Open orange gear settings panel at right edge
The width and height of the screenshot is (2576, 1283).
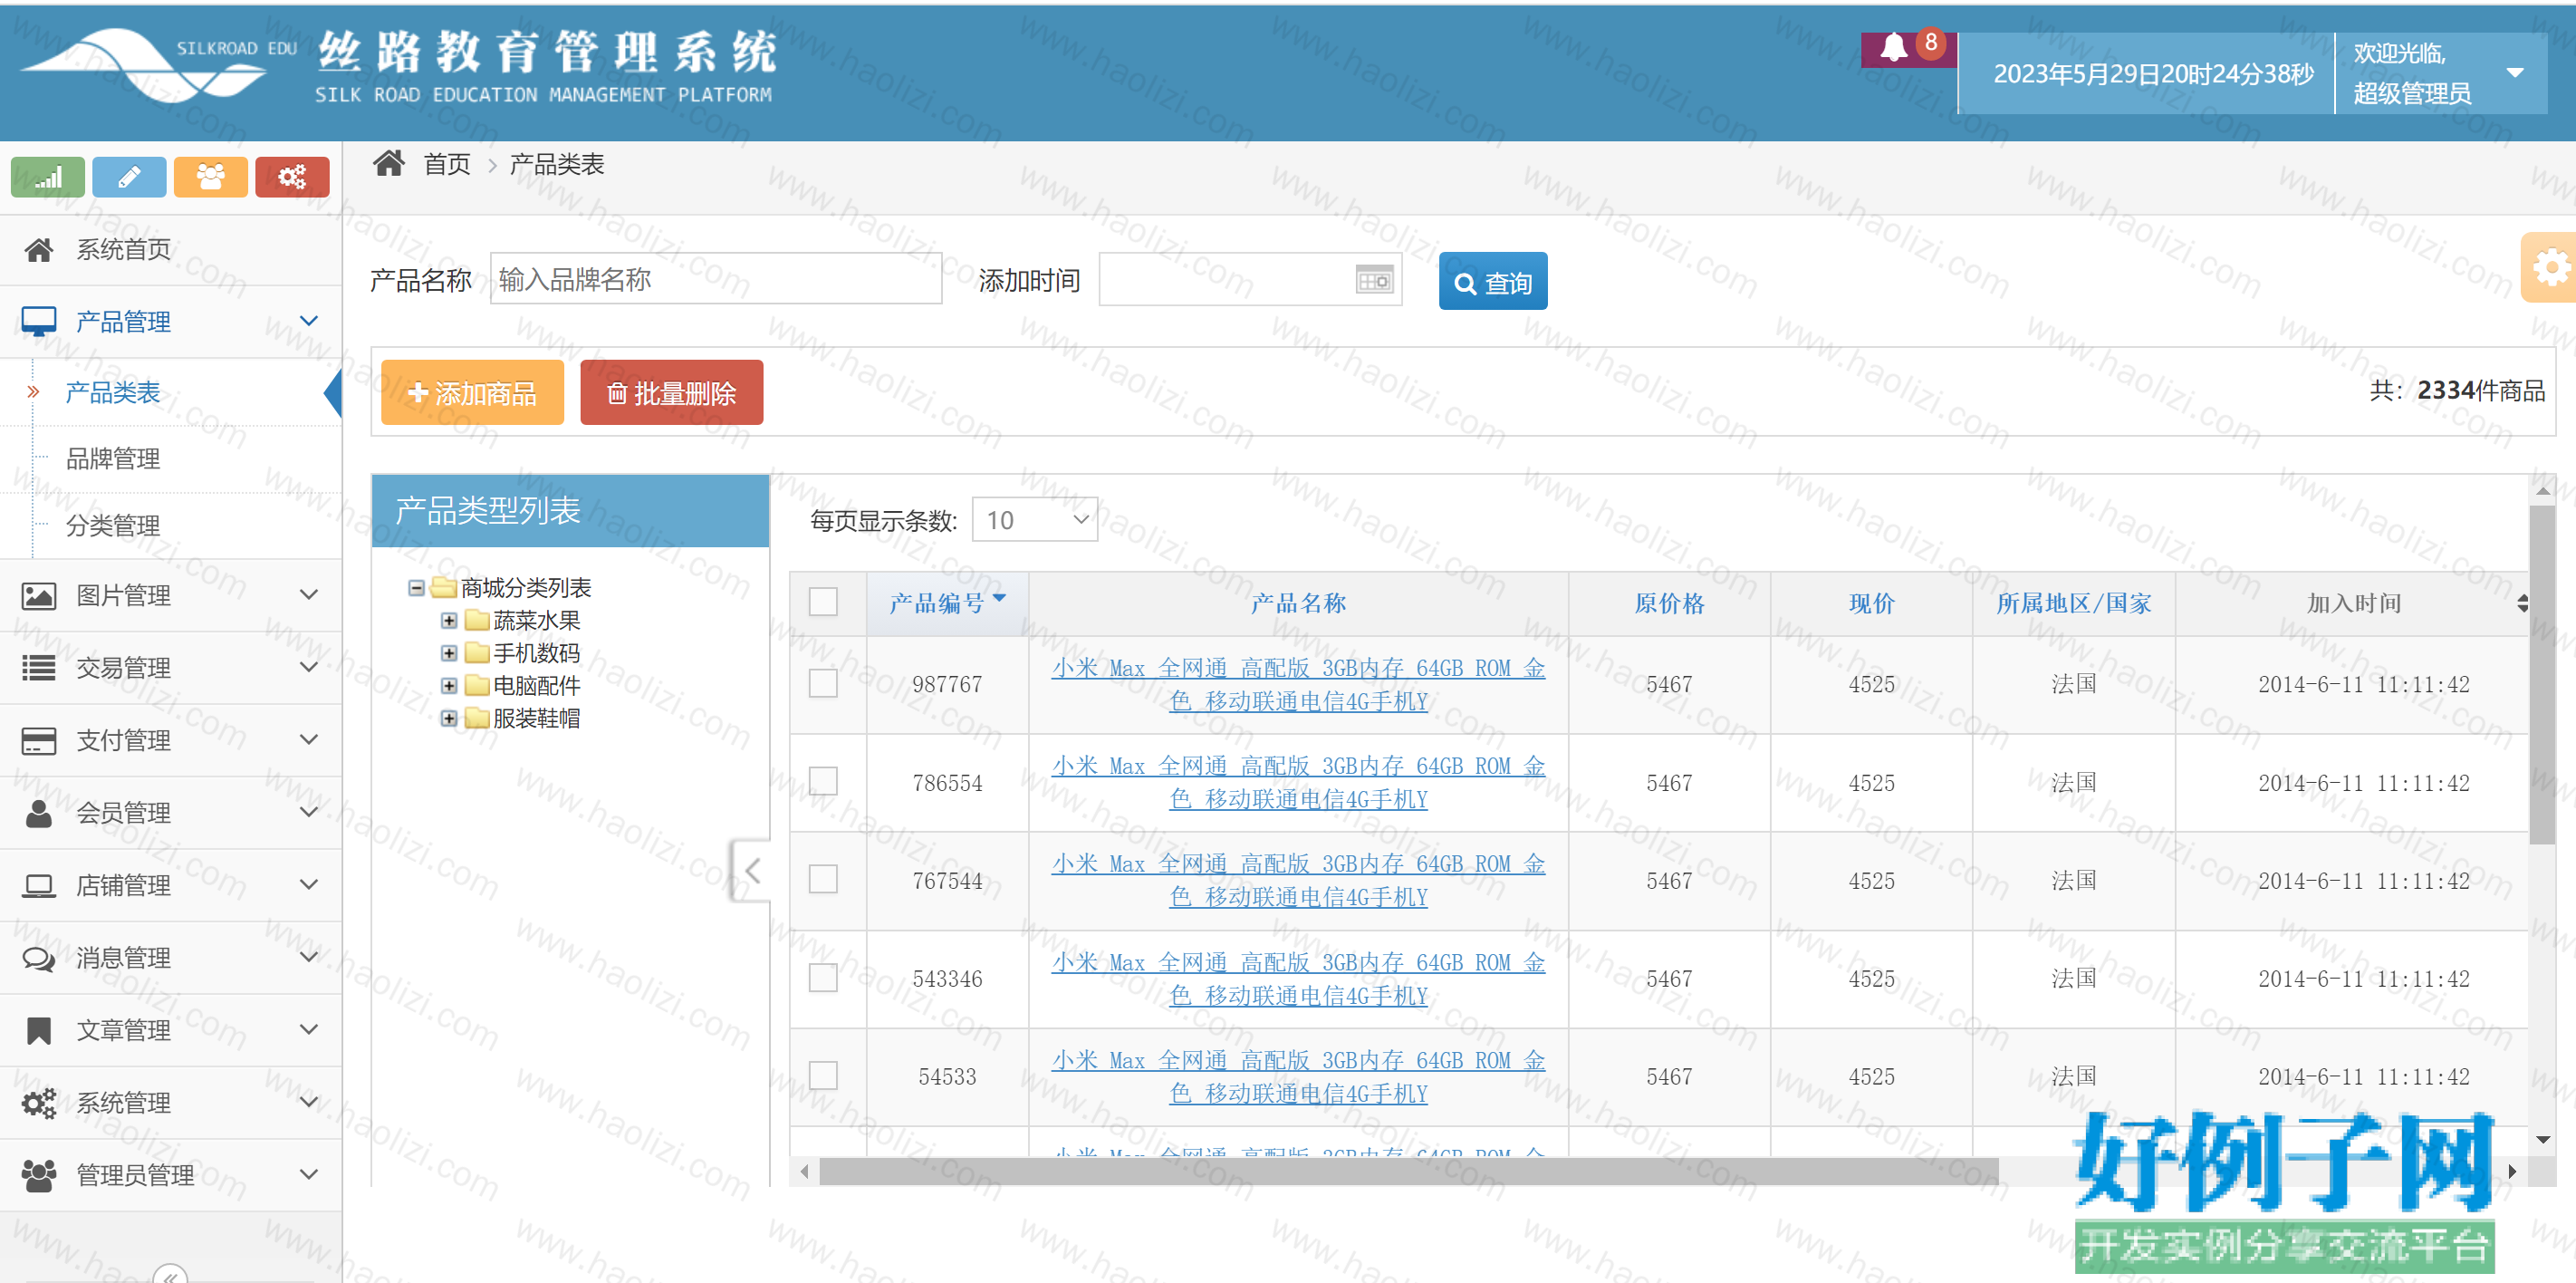2549,267
